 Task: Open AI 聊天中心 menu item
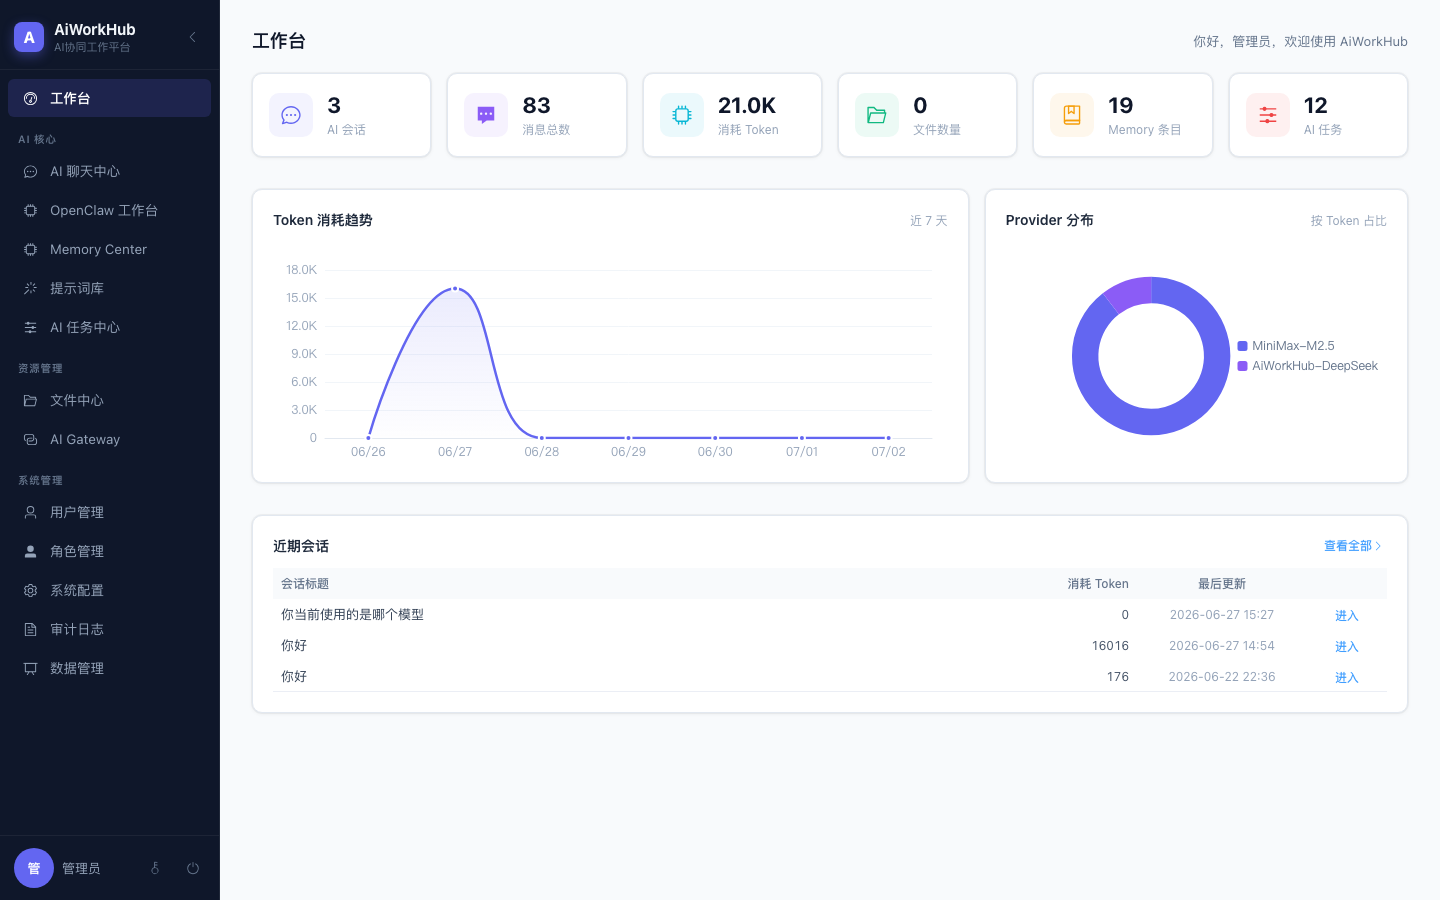109,171
